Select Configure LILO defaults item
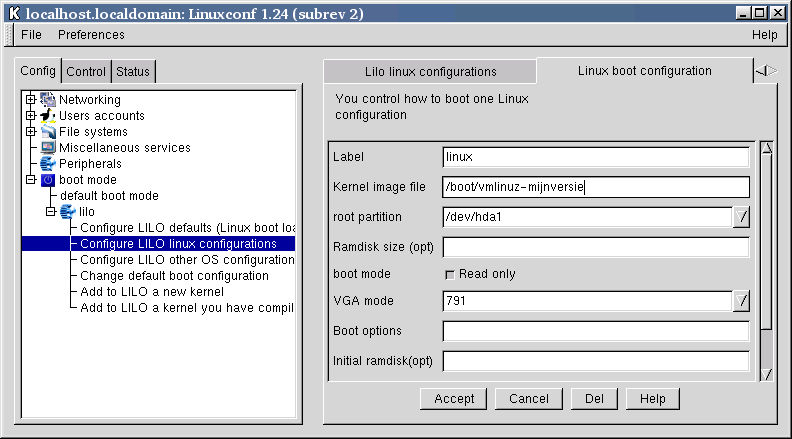 [187, 228]
